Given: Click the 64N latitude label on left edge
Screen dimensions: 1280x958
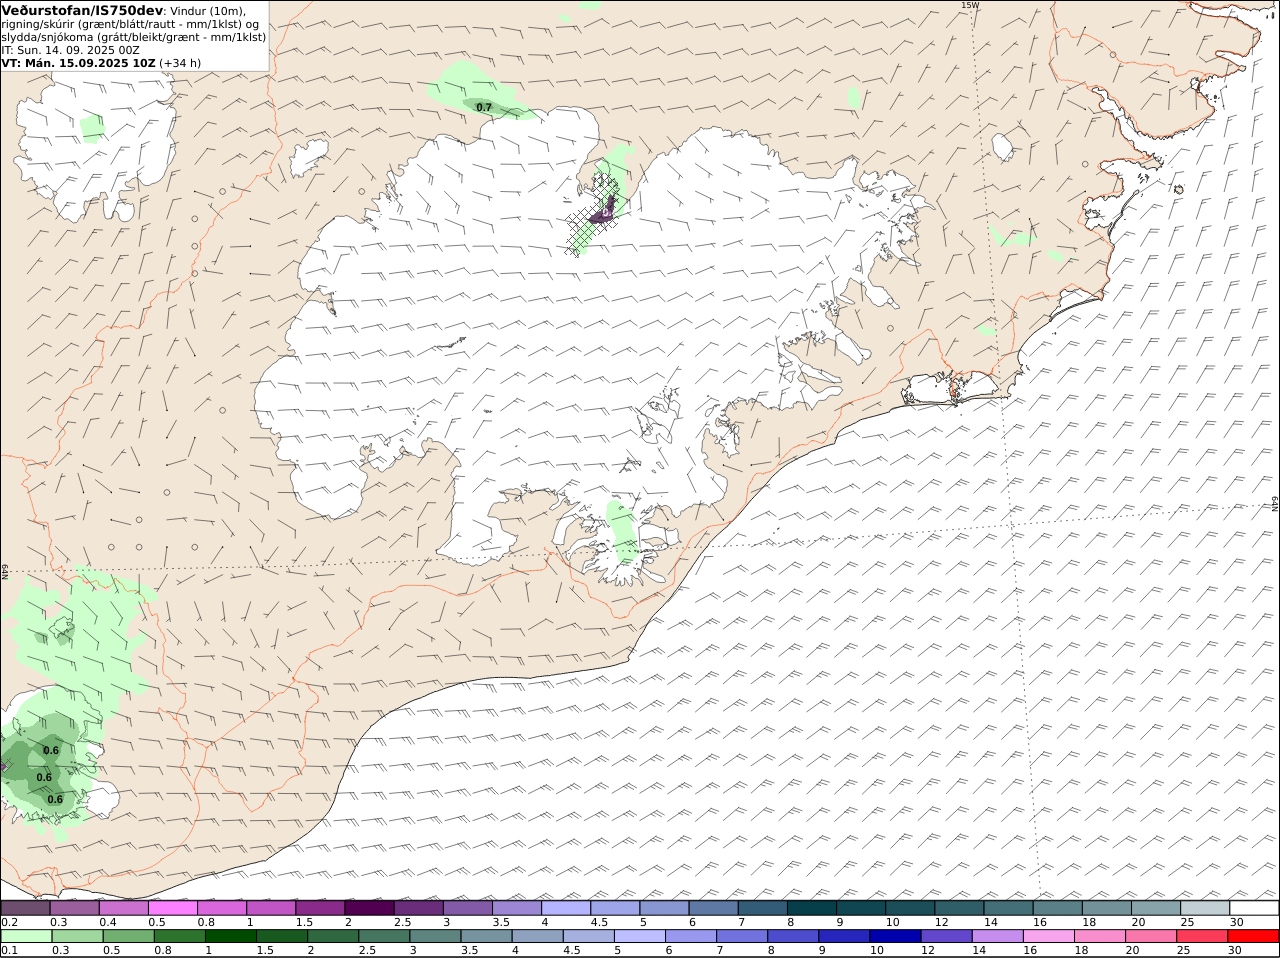Looking at the screenshot, I should pos(5,571).
